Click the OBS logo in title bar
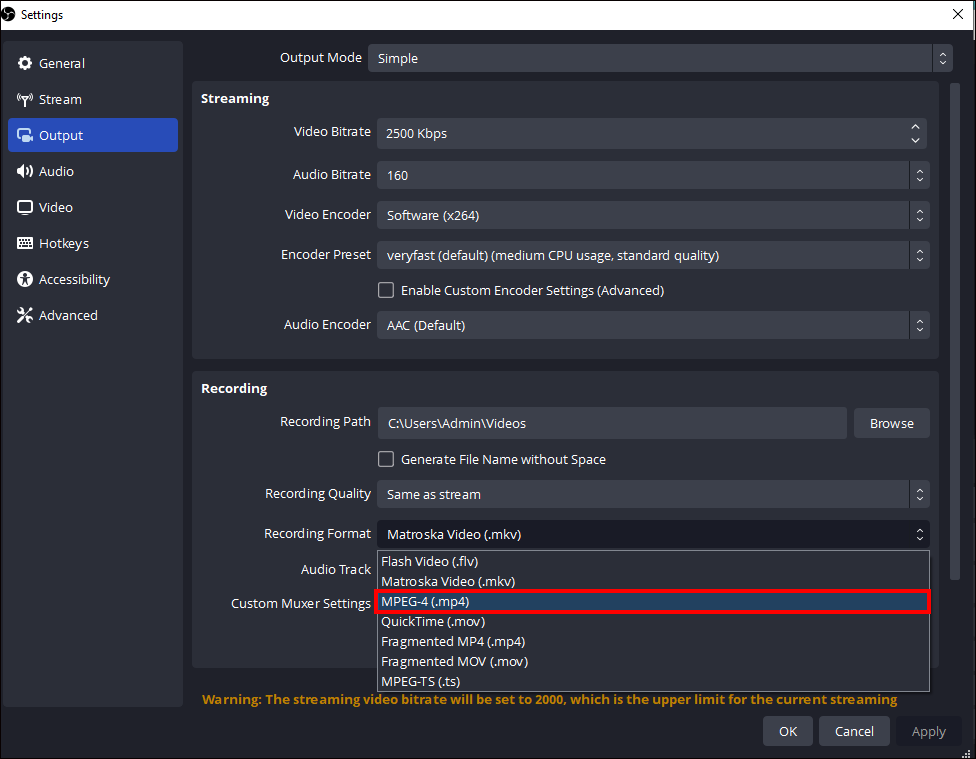This screenshot has height=759, width=976. [8, 15]
